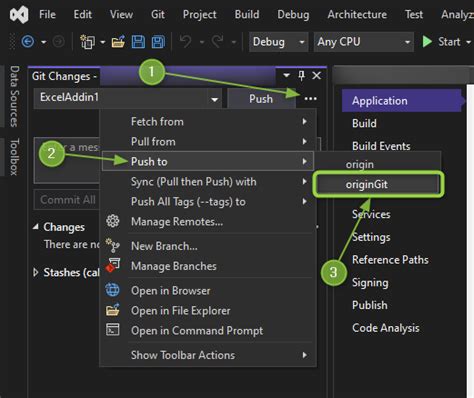
Task: Open the Undo history dropdown arrow
Action: pyautogui.click(x=202, y=42)
